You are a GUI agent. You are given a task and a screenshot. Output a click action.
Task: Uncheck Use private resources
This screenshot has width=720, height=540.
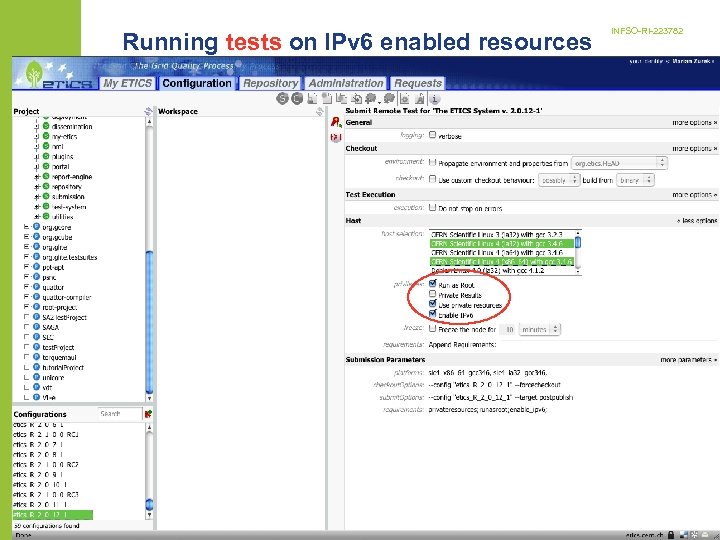[x=433, y=304]
